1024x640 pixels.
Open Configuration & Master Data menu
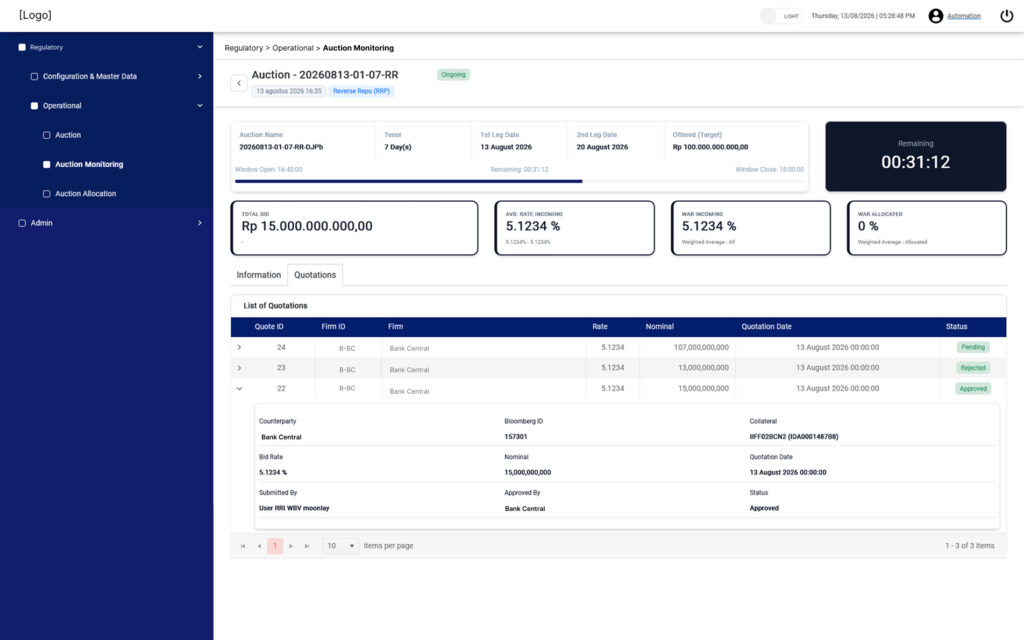[89, 76]
